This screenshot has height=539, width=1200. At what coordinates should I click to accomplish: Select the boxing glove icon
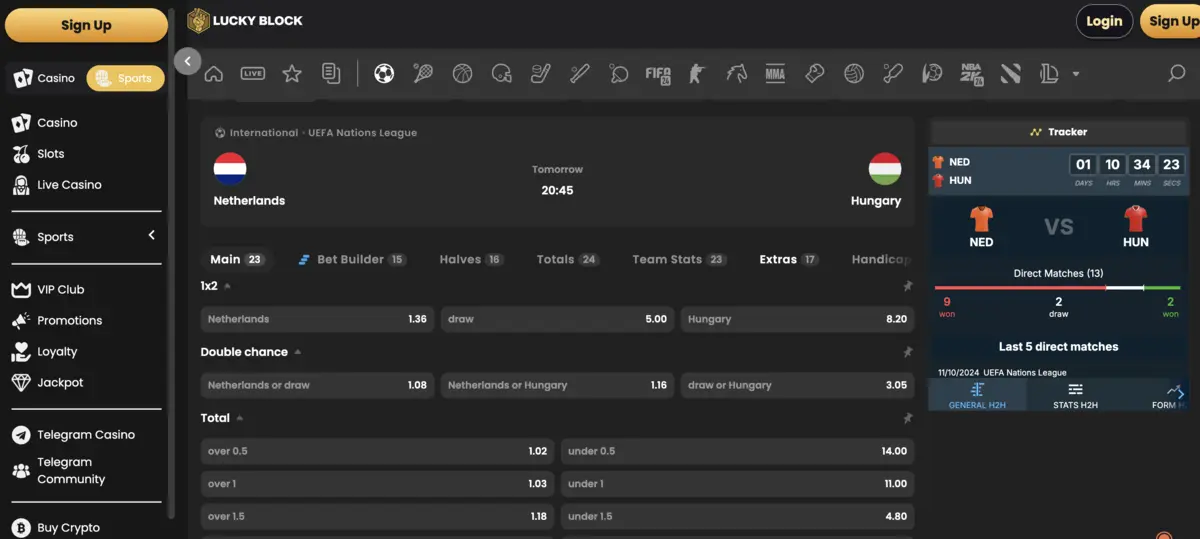tap(814, 73)
